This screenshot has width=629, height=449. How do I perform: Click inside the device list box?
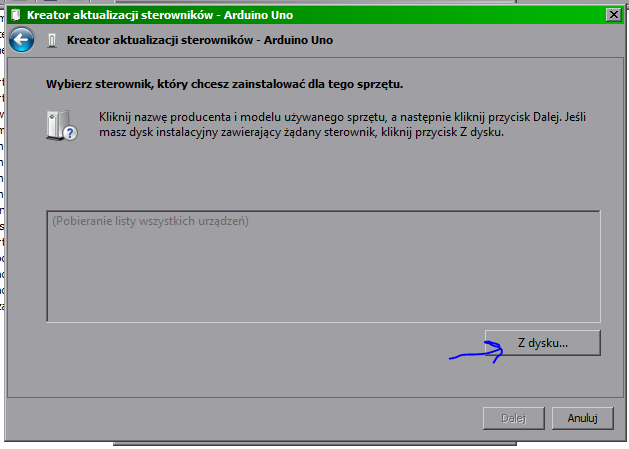322,275
